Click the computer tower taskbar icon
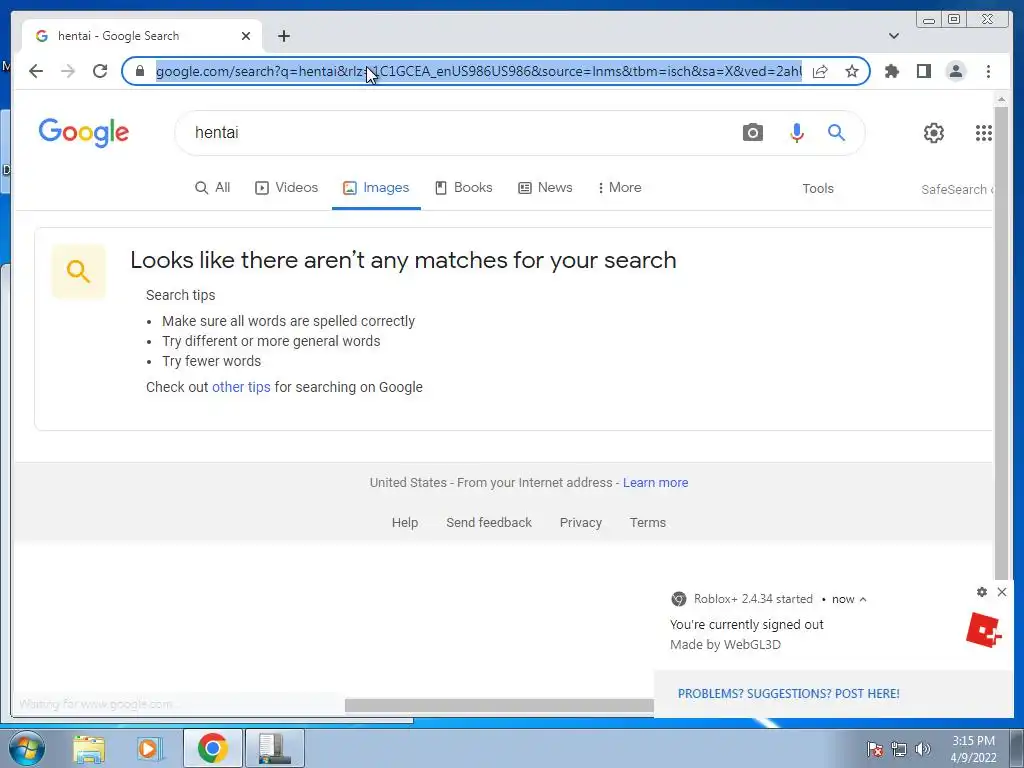Image resolution: width=1024 pixels, height=768 pixels. [x=274, y=748]
